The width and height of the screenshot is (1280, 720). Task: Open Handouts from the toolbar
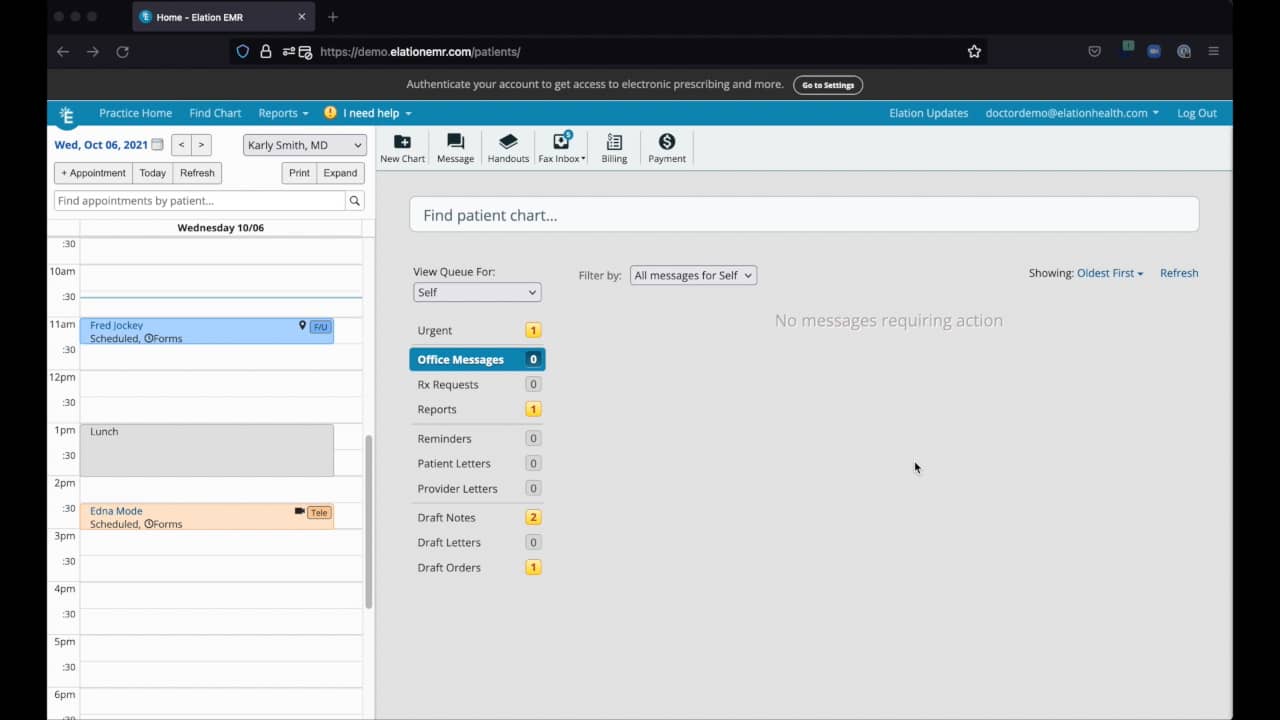(508, 148)
